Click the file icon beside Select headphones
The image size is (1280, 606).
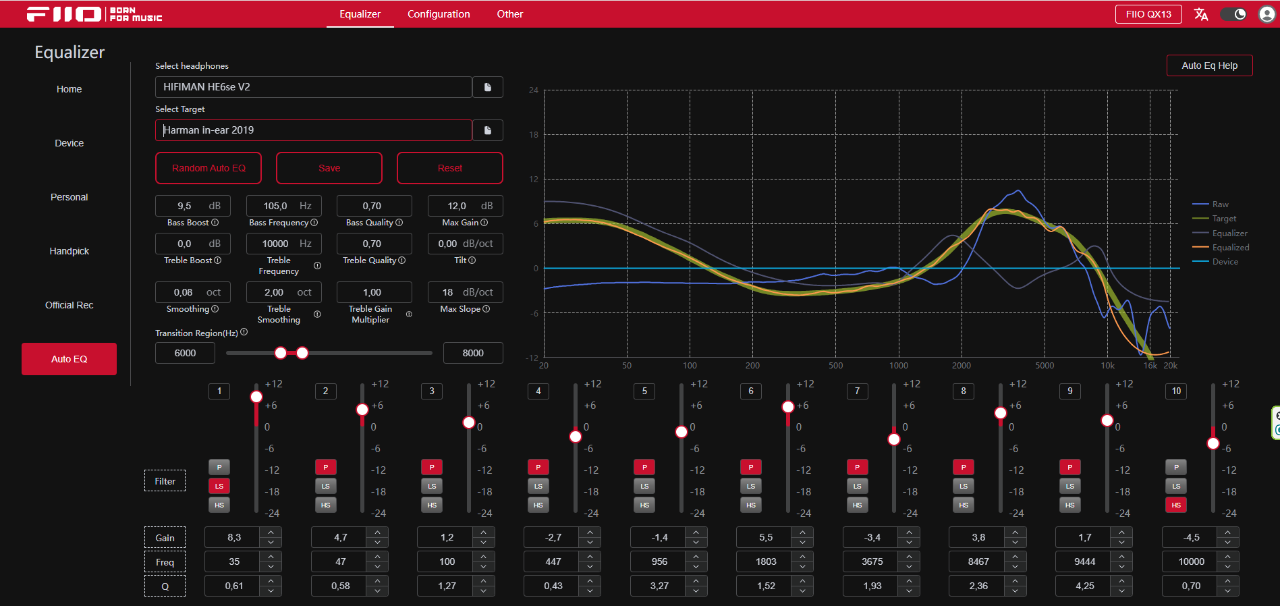click(x=488, y=88)
